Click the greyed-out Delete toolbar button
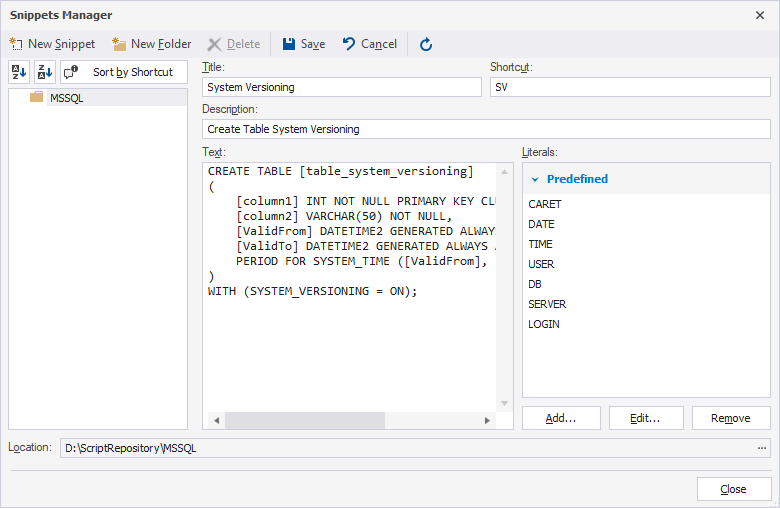The height and width of the screenshot is (508, 780). [x=234, y=44]
